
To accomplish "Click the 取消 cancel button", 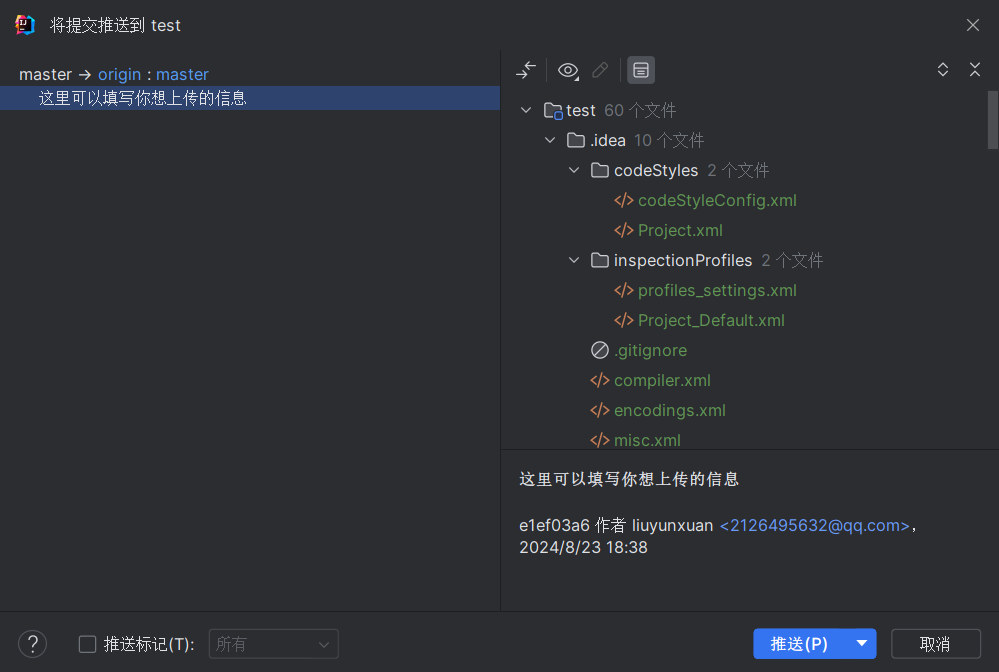I will click(935, 644).
